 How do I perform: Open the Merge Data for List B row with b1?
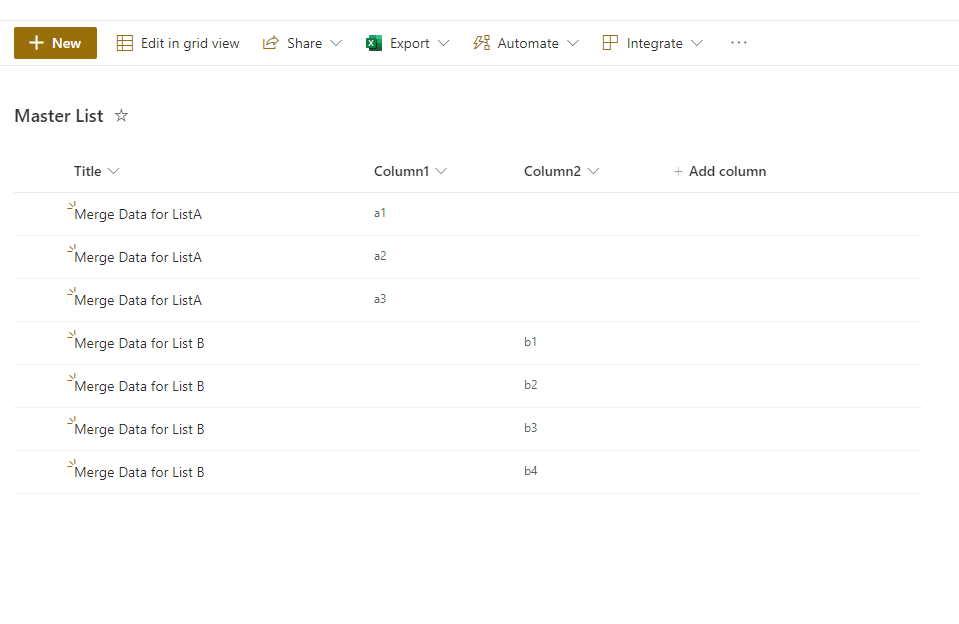pos(139,343)
